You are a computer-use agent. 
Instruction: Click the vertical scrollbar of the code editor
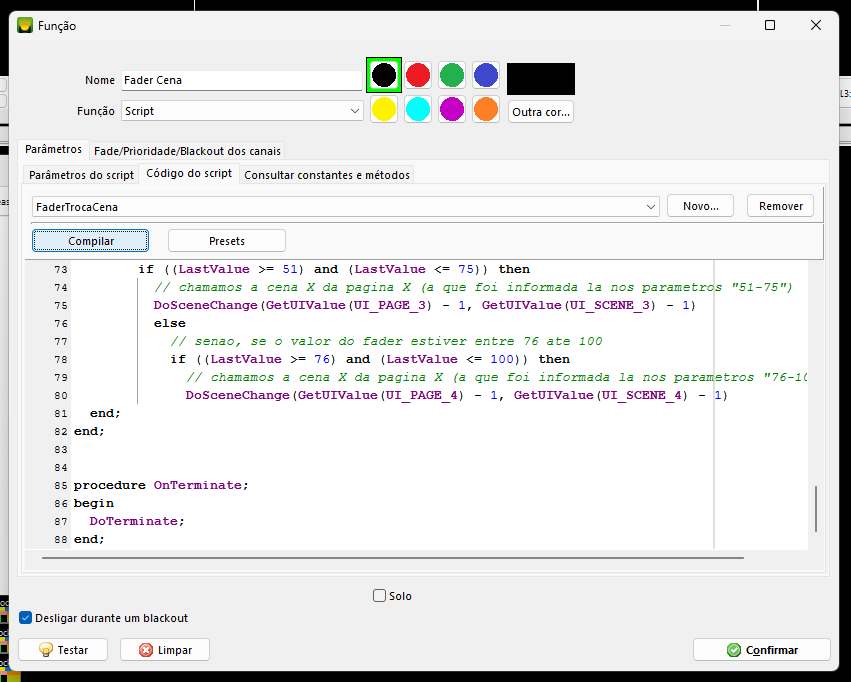(817, 509)
